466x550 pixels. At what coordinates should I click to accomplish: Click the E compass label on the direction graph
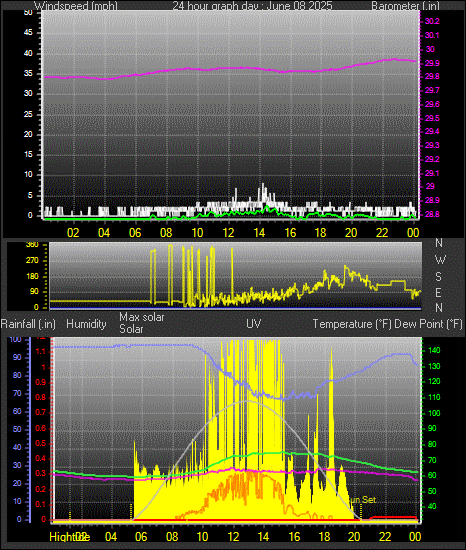(x=438, y=292)
